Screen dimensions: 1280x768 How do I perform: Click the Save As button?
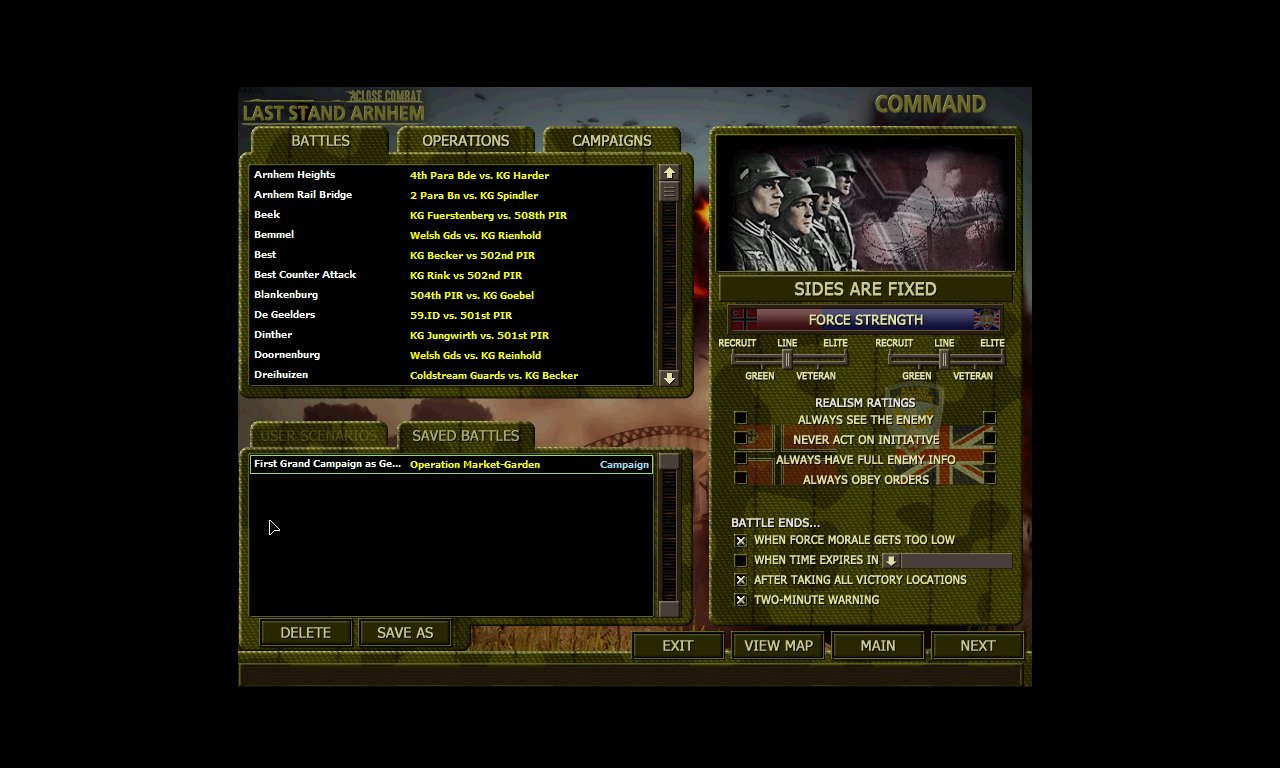click(x=405, y=633)
